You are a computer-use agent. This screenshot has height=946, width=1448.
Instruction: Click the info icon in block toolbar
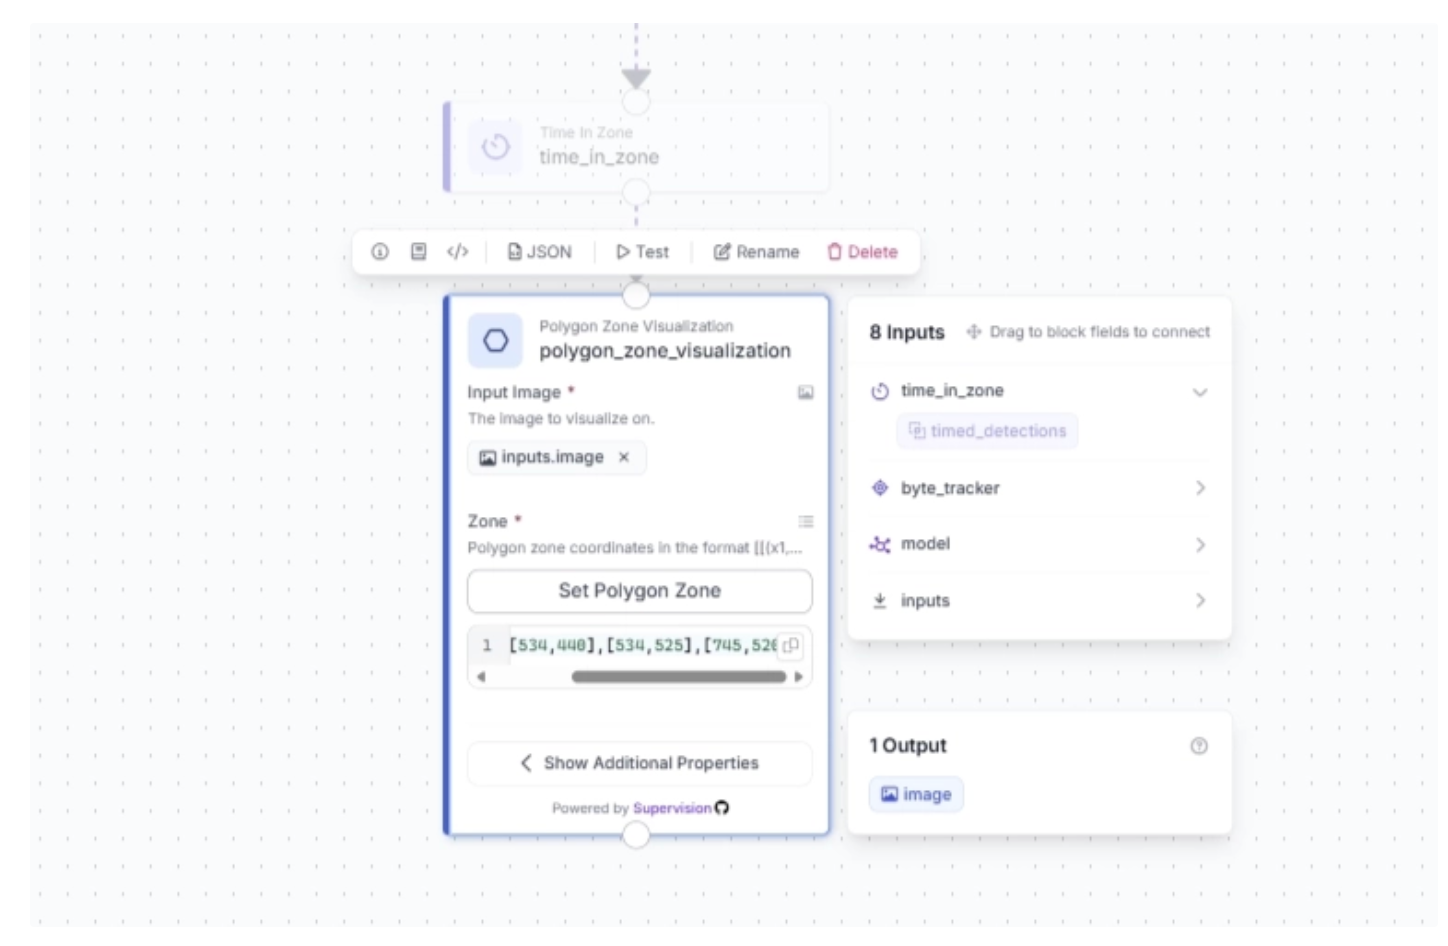coord(380,252)
